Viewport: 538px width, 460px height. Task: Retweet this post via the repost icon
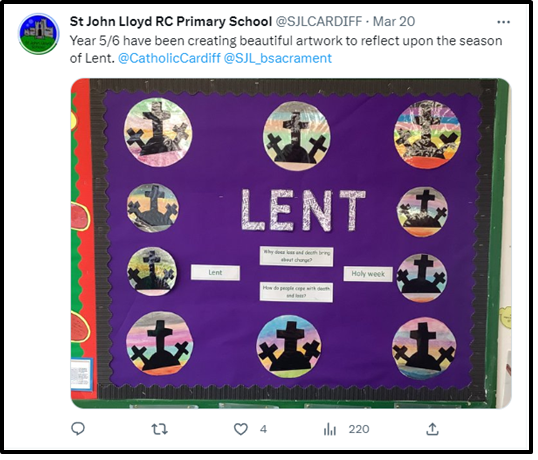point(160,429)
